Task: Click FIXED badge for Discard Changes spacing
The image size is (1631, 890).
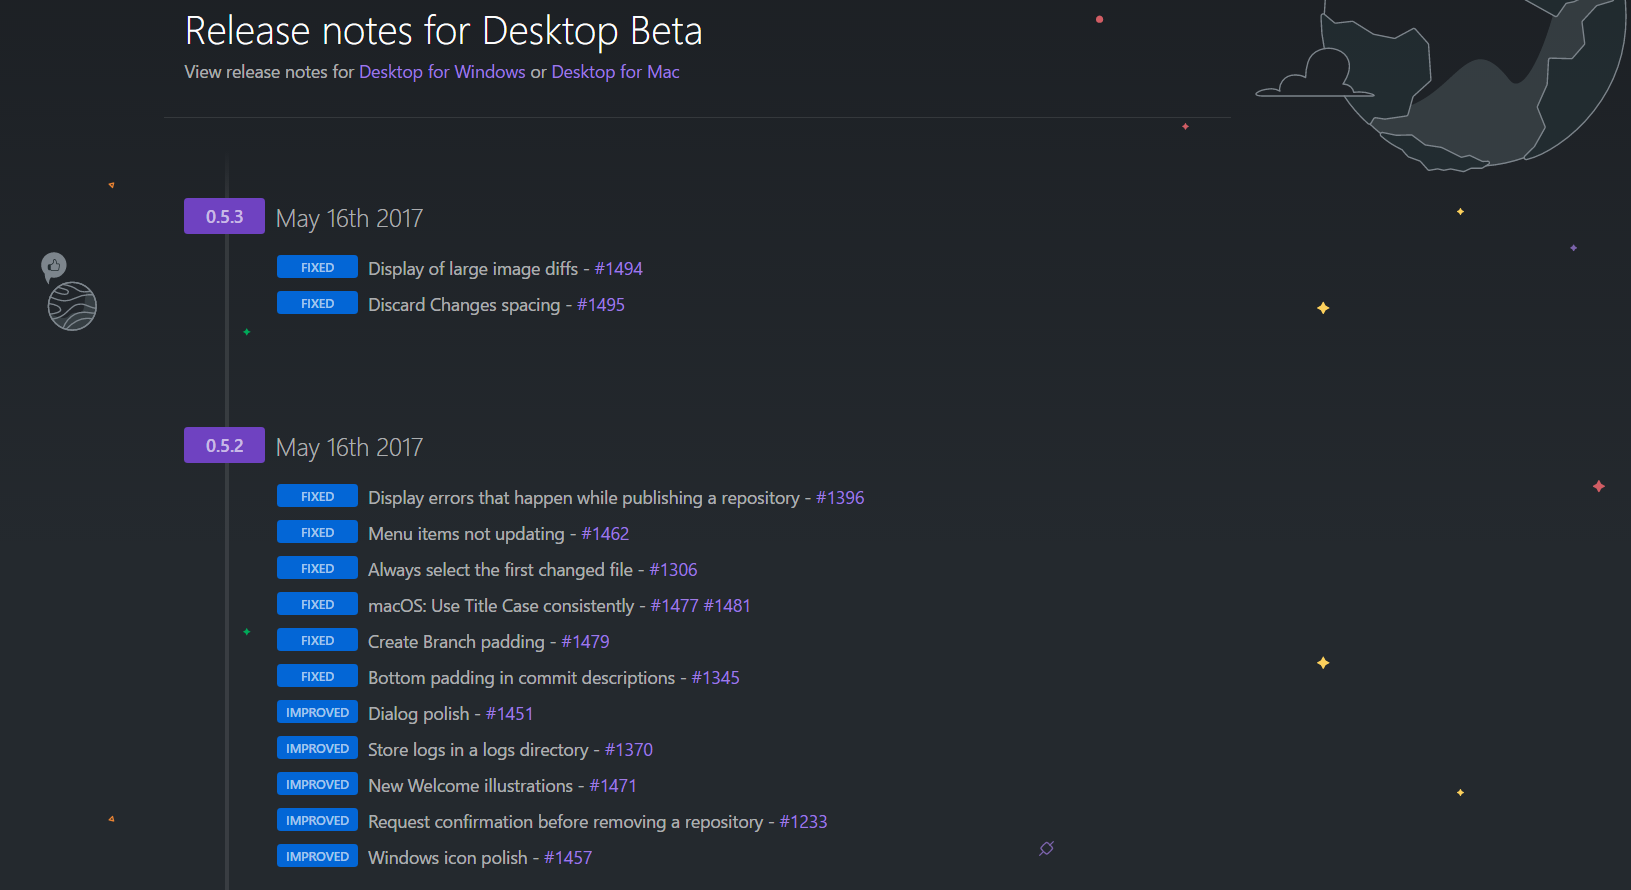Action: click(317, 303)
